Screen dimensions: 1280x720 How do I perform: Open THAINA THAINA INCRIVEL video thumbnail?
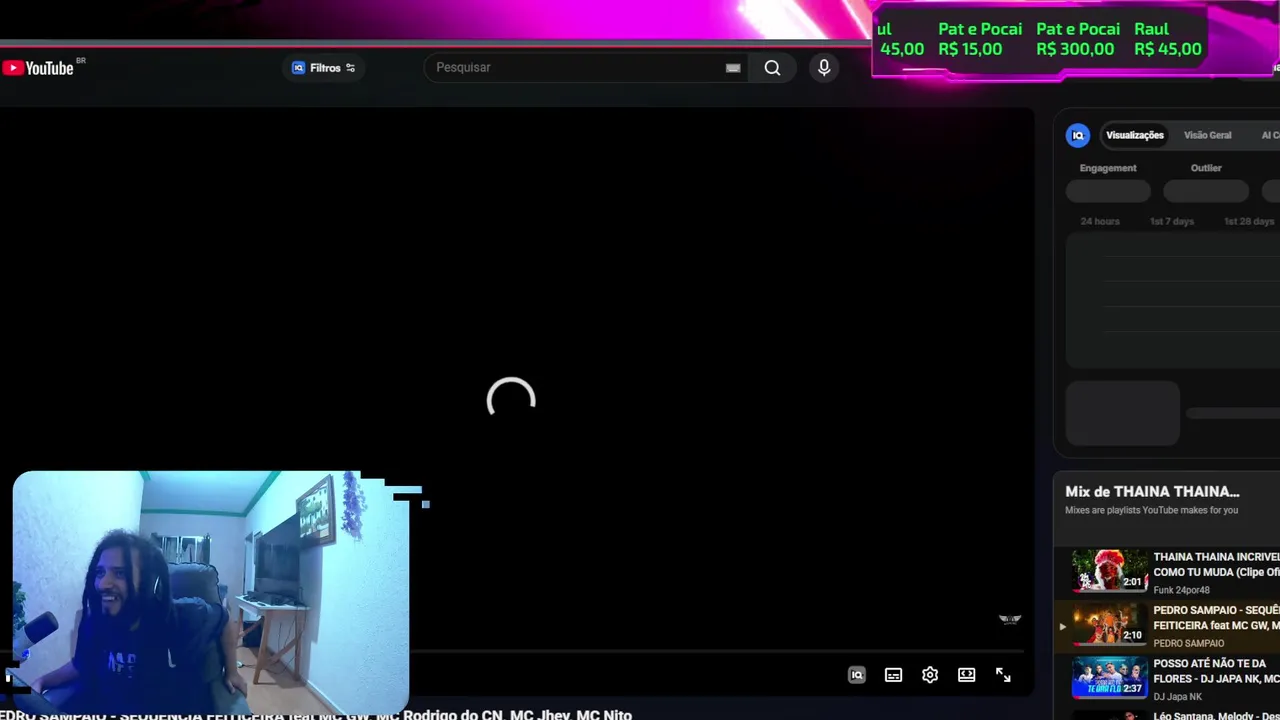1110,571
